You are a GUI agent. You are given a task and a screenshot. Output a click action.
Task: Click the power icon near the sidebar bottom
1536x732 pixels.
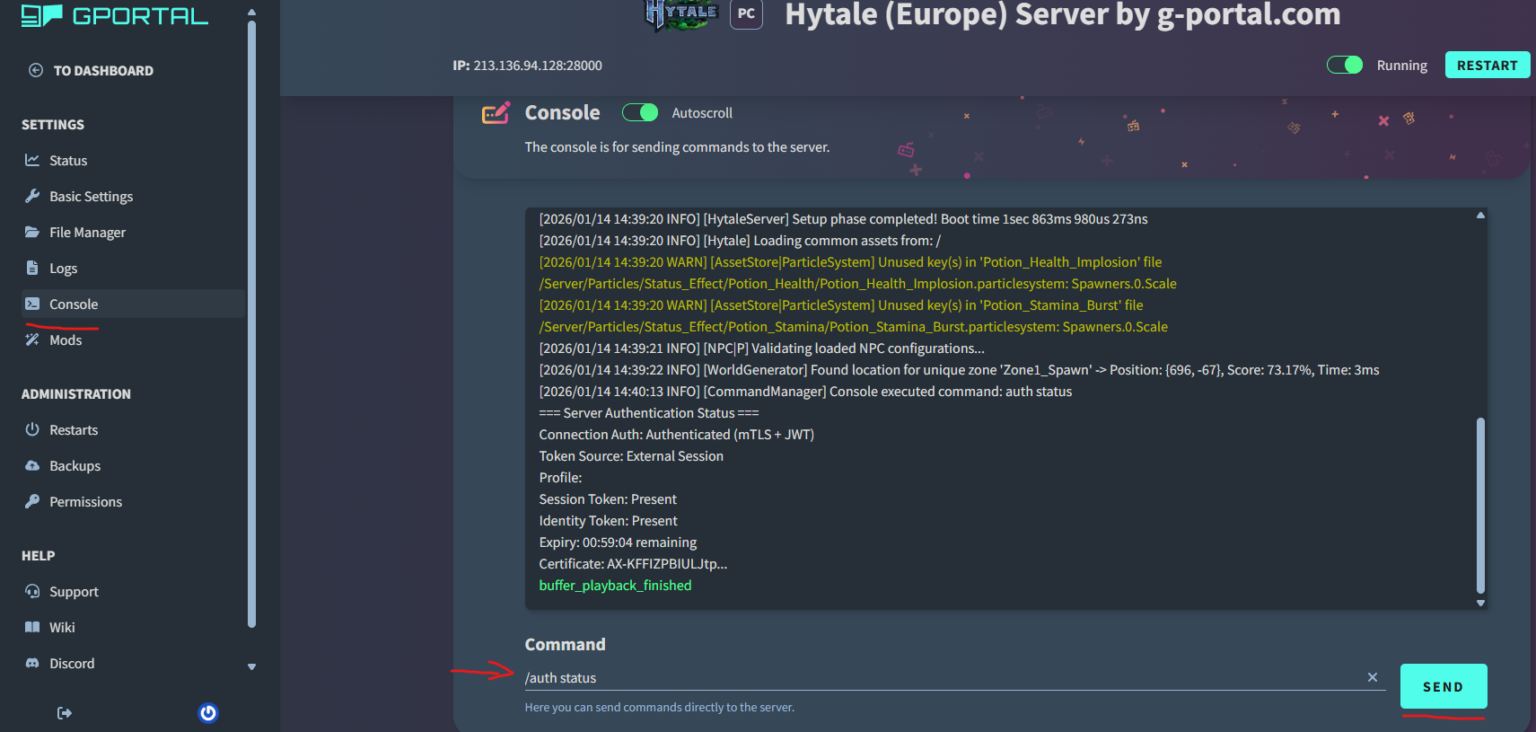tap(208, 713)
